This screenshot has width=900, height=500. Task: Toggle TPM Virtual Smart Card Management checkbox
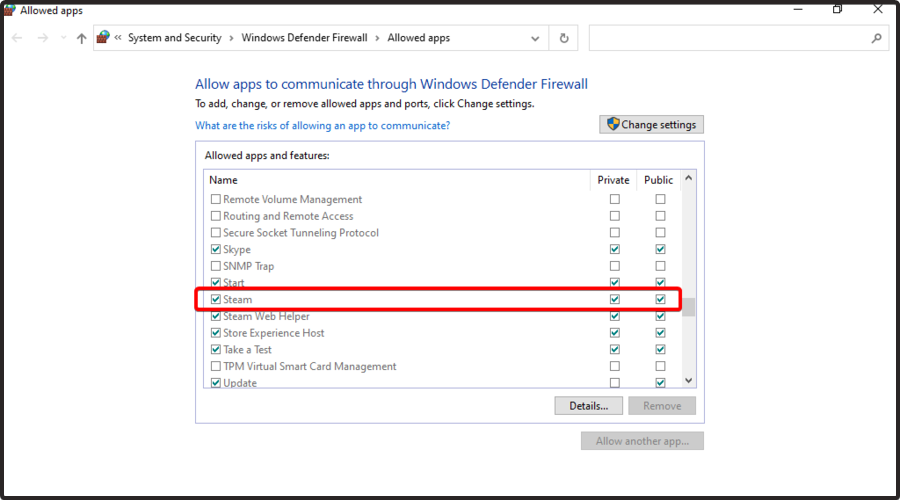coord(216,366)
